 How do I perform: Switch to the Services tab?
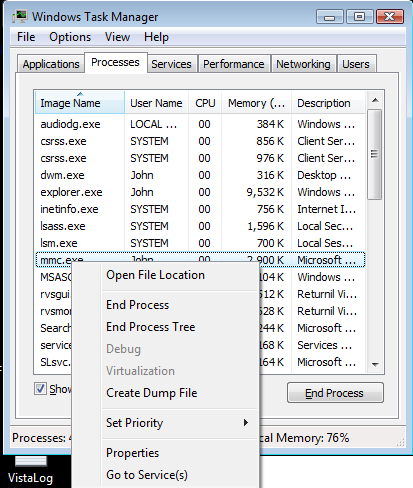[x=171, y=64]
